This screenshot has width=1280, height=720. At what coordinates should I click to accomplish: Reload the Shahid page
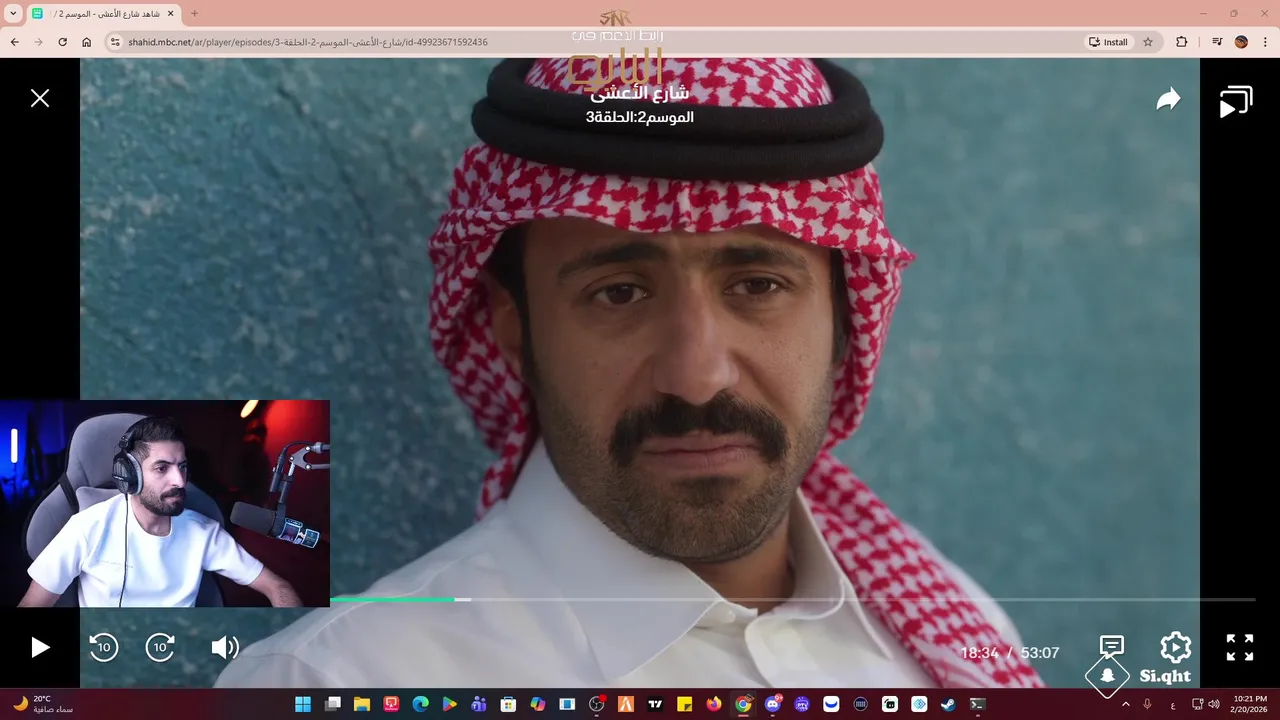point(62,42)
